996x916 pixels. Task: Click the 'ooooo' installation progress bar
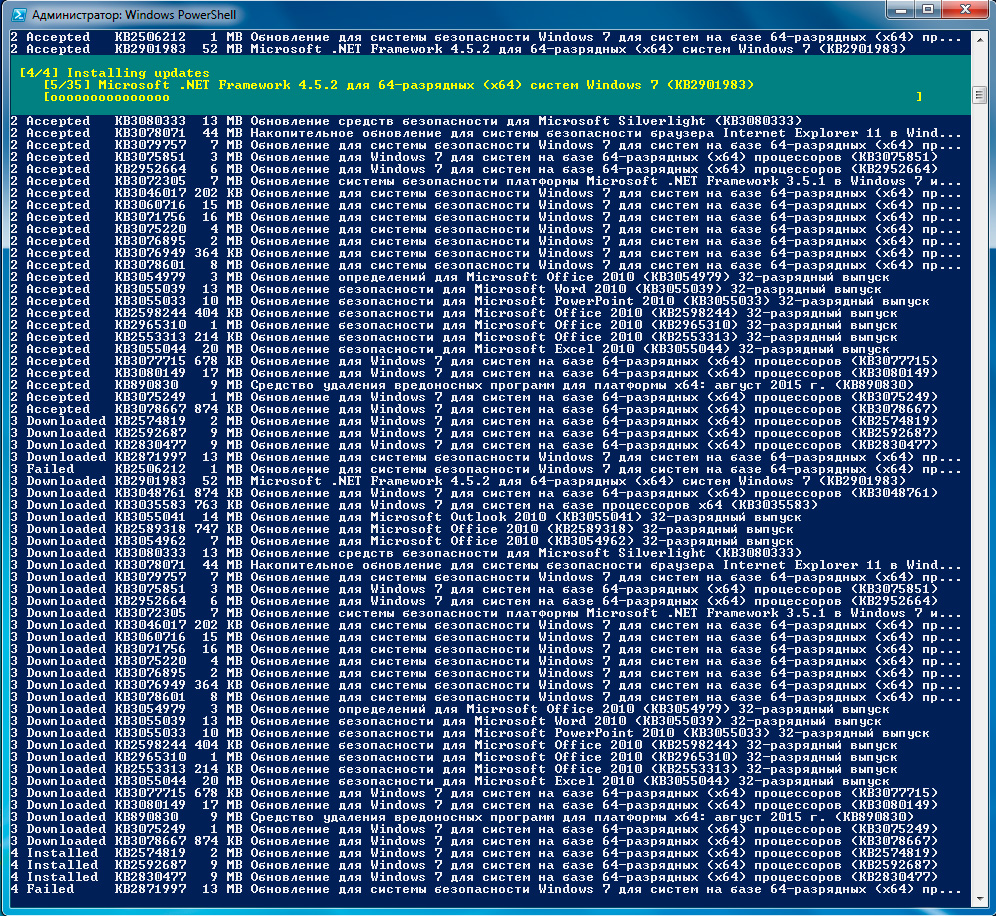(x=483, y=97)
